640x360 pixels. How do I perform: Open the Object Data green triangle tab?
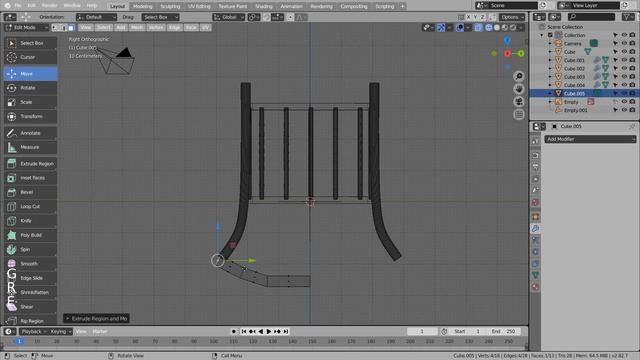pos(536,276)
